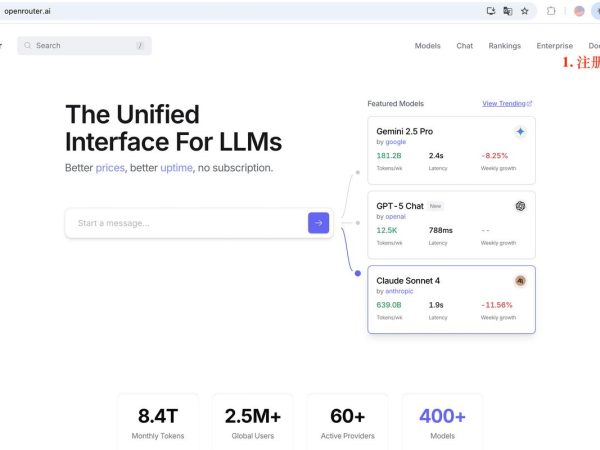
Task: Open the browser extensions puzzle icon
Action: coord(551,11)
